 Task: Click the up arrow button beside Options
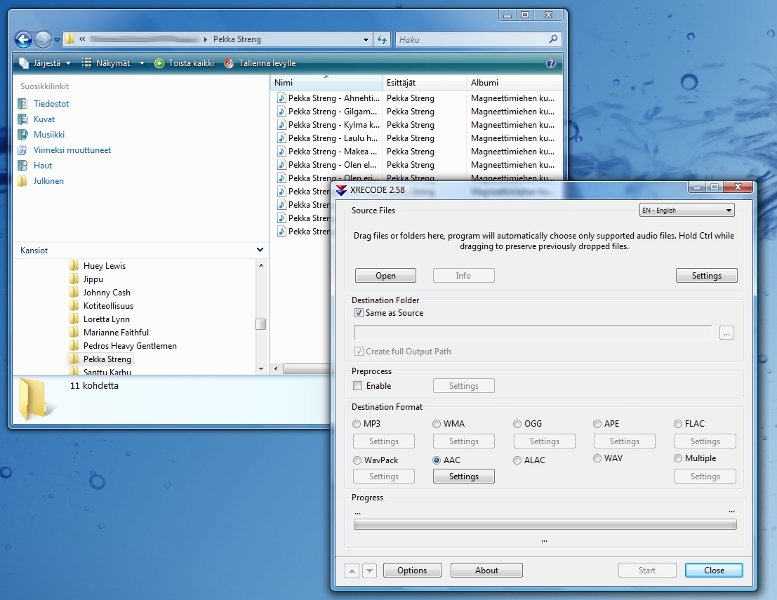[x=352, y=571]
